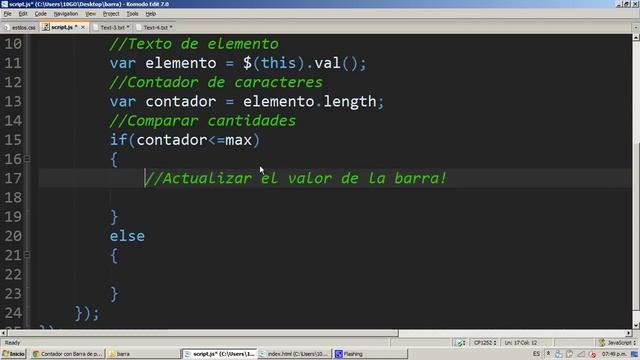Click the horizontal scrollbar left arrow

(x=3, y=333)
